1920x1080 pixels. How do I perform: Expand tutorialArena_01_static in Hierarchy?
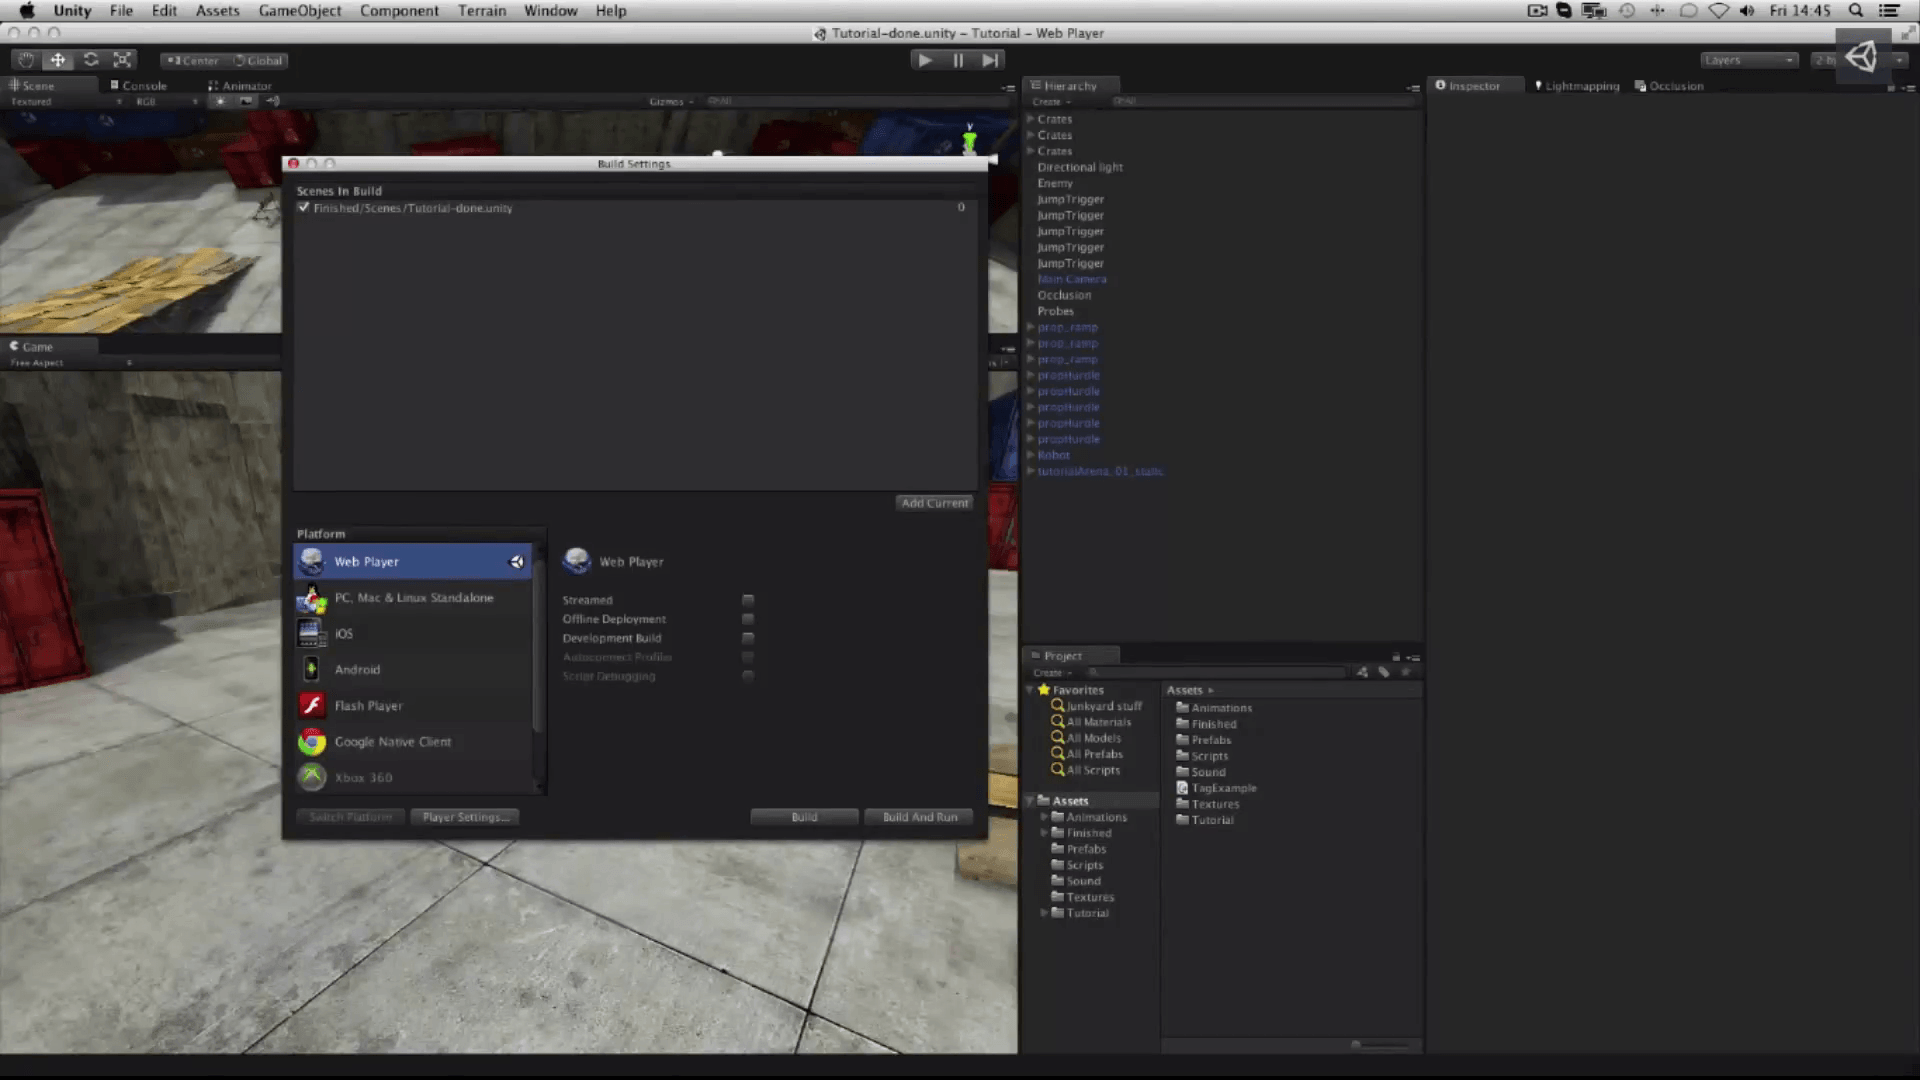point(1030,471)
